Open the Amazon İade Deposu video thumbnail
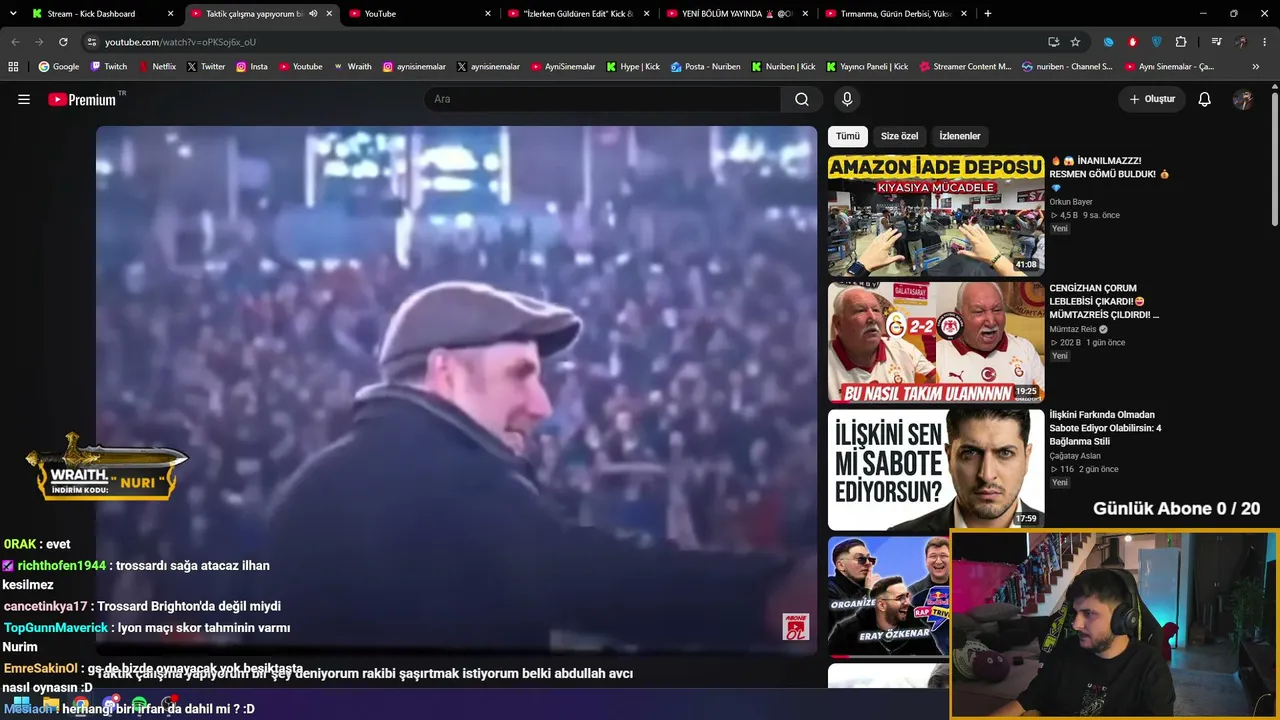 [936, 215]
